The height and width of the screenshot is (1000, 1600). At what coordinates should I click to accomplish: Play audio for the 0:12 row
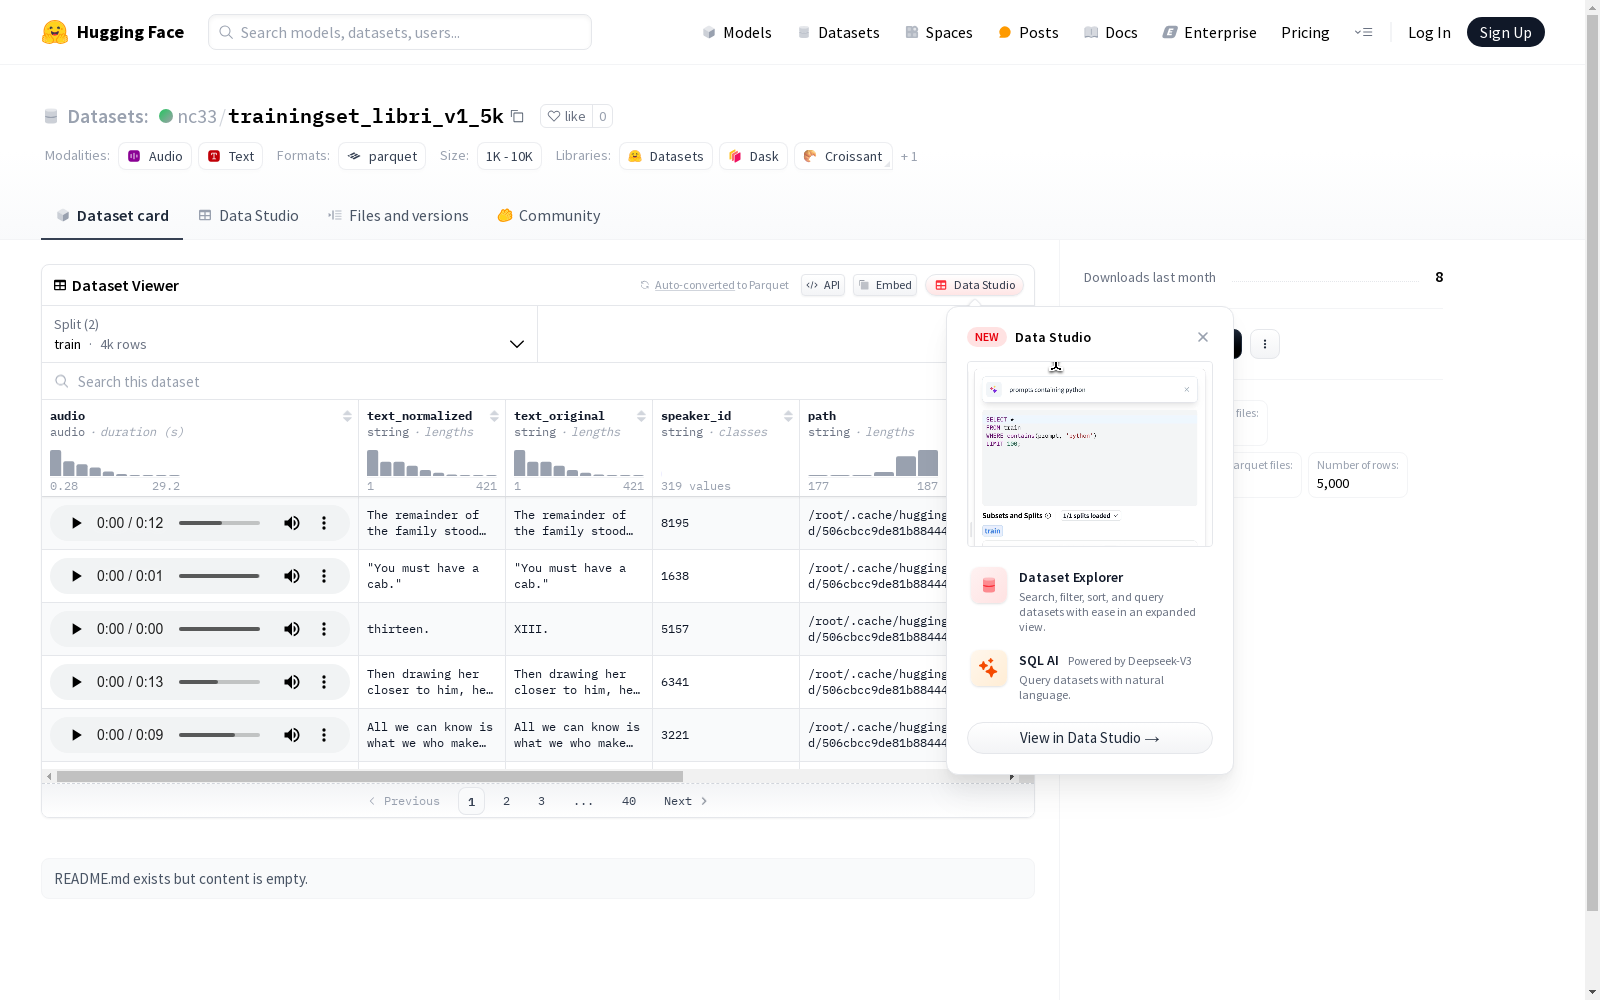click(76, 523)
